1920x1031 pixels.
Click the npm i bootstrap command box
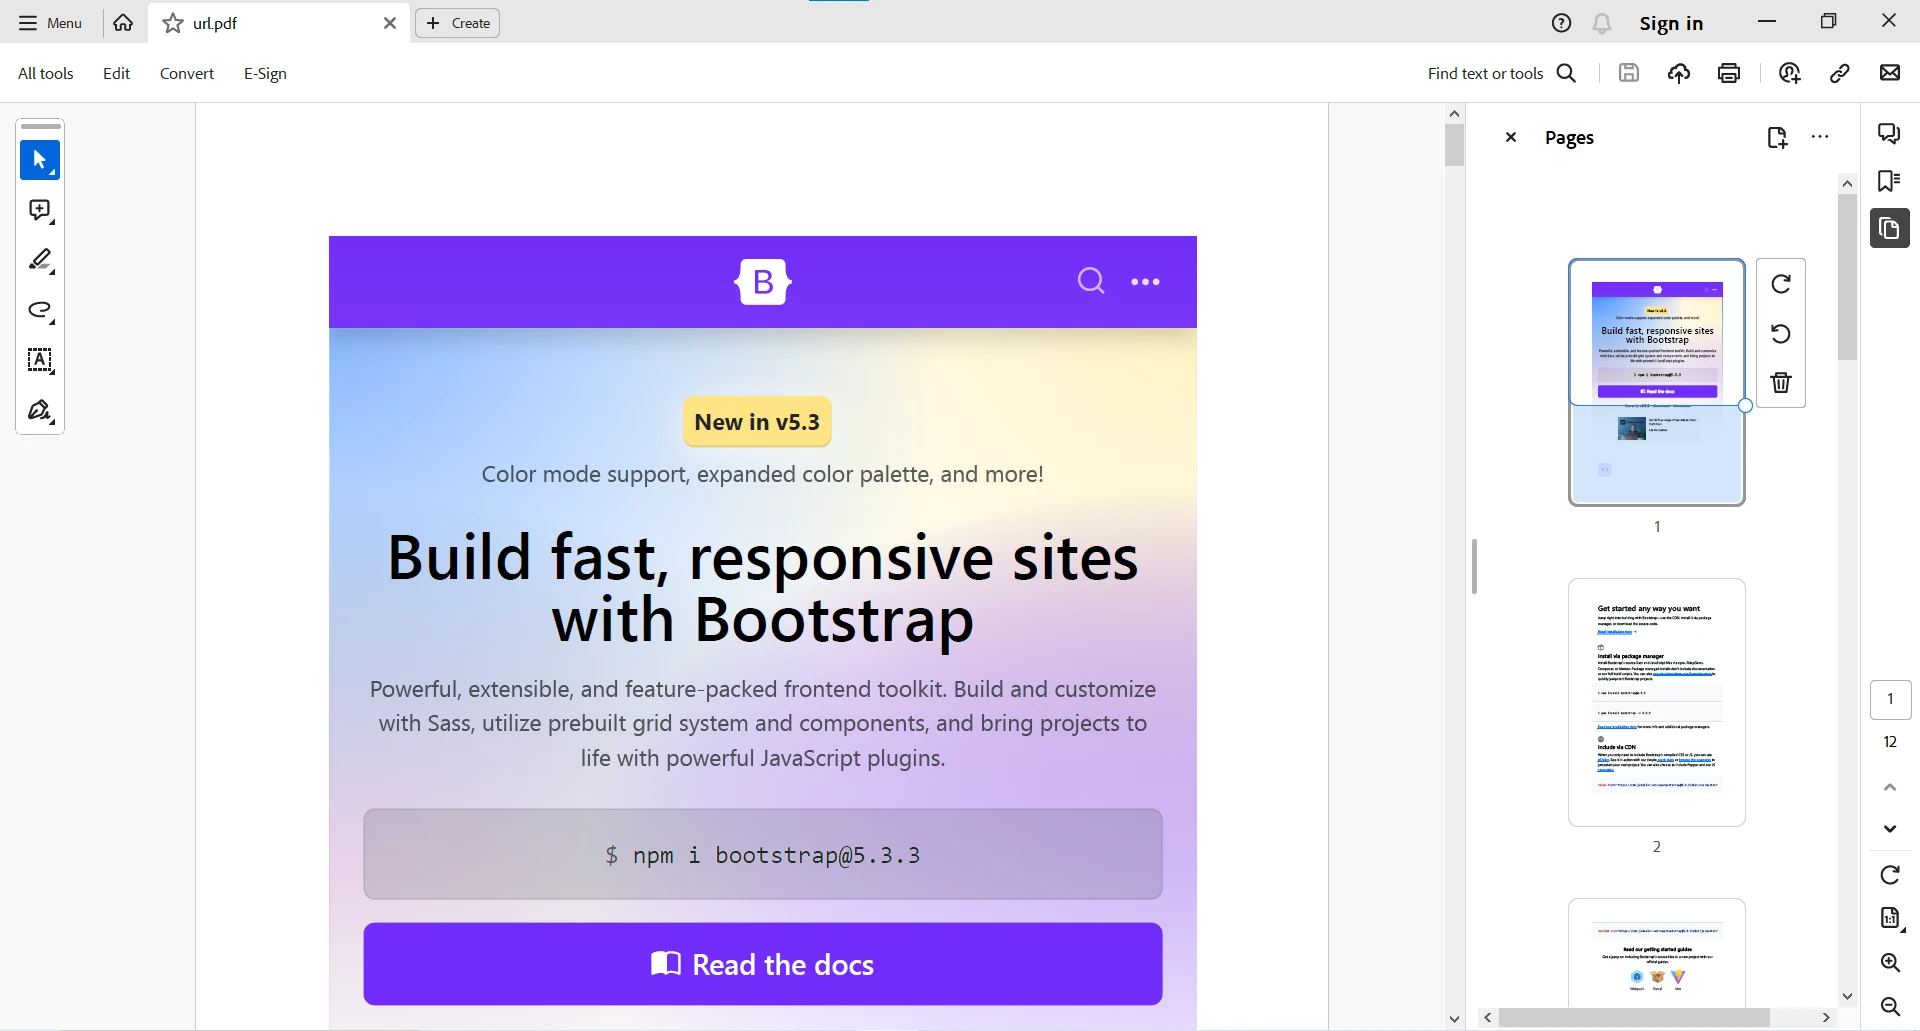[x=763, y=854]
